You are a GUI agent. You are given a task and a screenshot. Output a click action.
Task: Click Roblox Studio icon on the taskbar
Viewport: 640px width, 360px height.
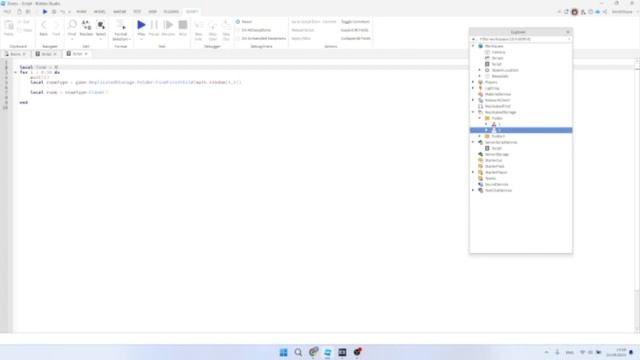pos(328,352)
